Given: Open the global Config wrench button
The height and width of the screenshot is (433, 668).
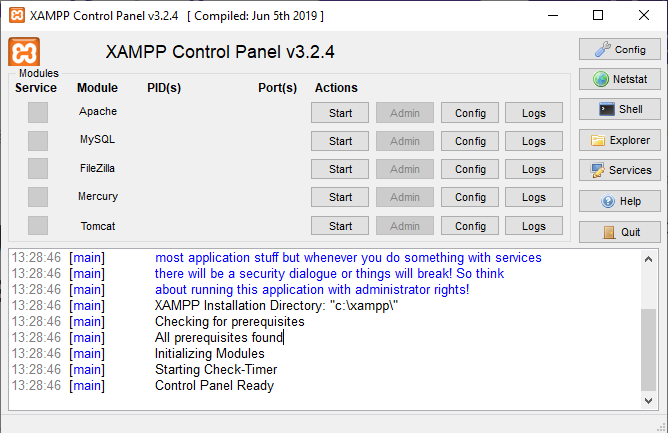Looking at the screenshot, I should pyautogui.click(x=619, y=49).
